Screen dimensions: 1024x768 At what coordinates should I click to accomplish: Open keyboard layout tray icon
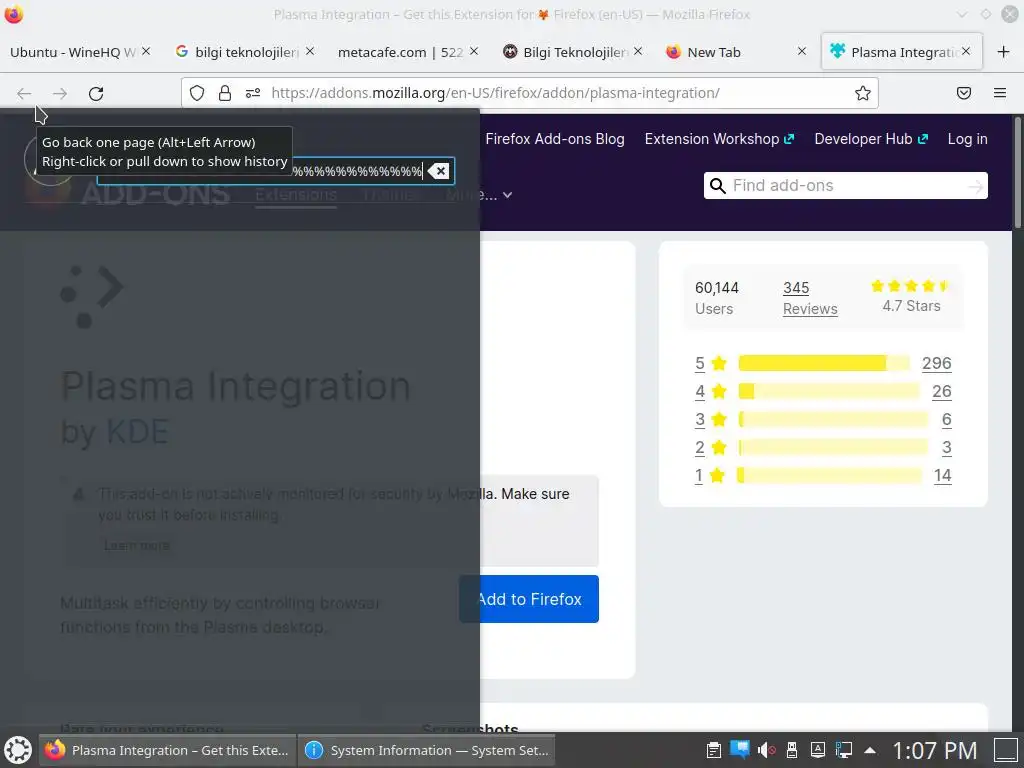tap(818, 750)
